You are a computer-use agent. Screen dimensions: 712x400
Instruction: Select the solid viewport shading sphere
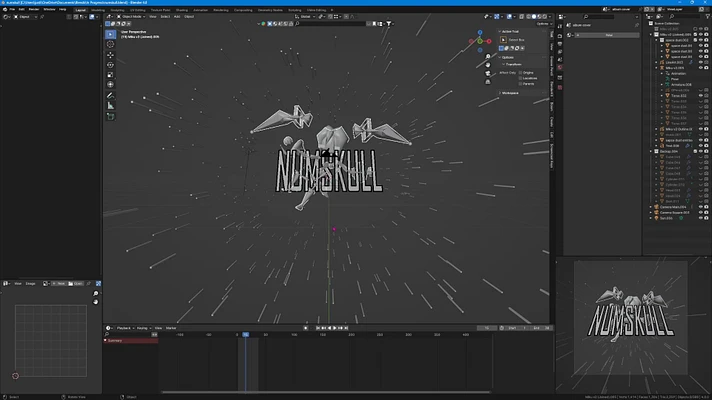click(534, 17)
